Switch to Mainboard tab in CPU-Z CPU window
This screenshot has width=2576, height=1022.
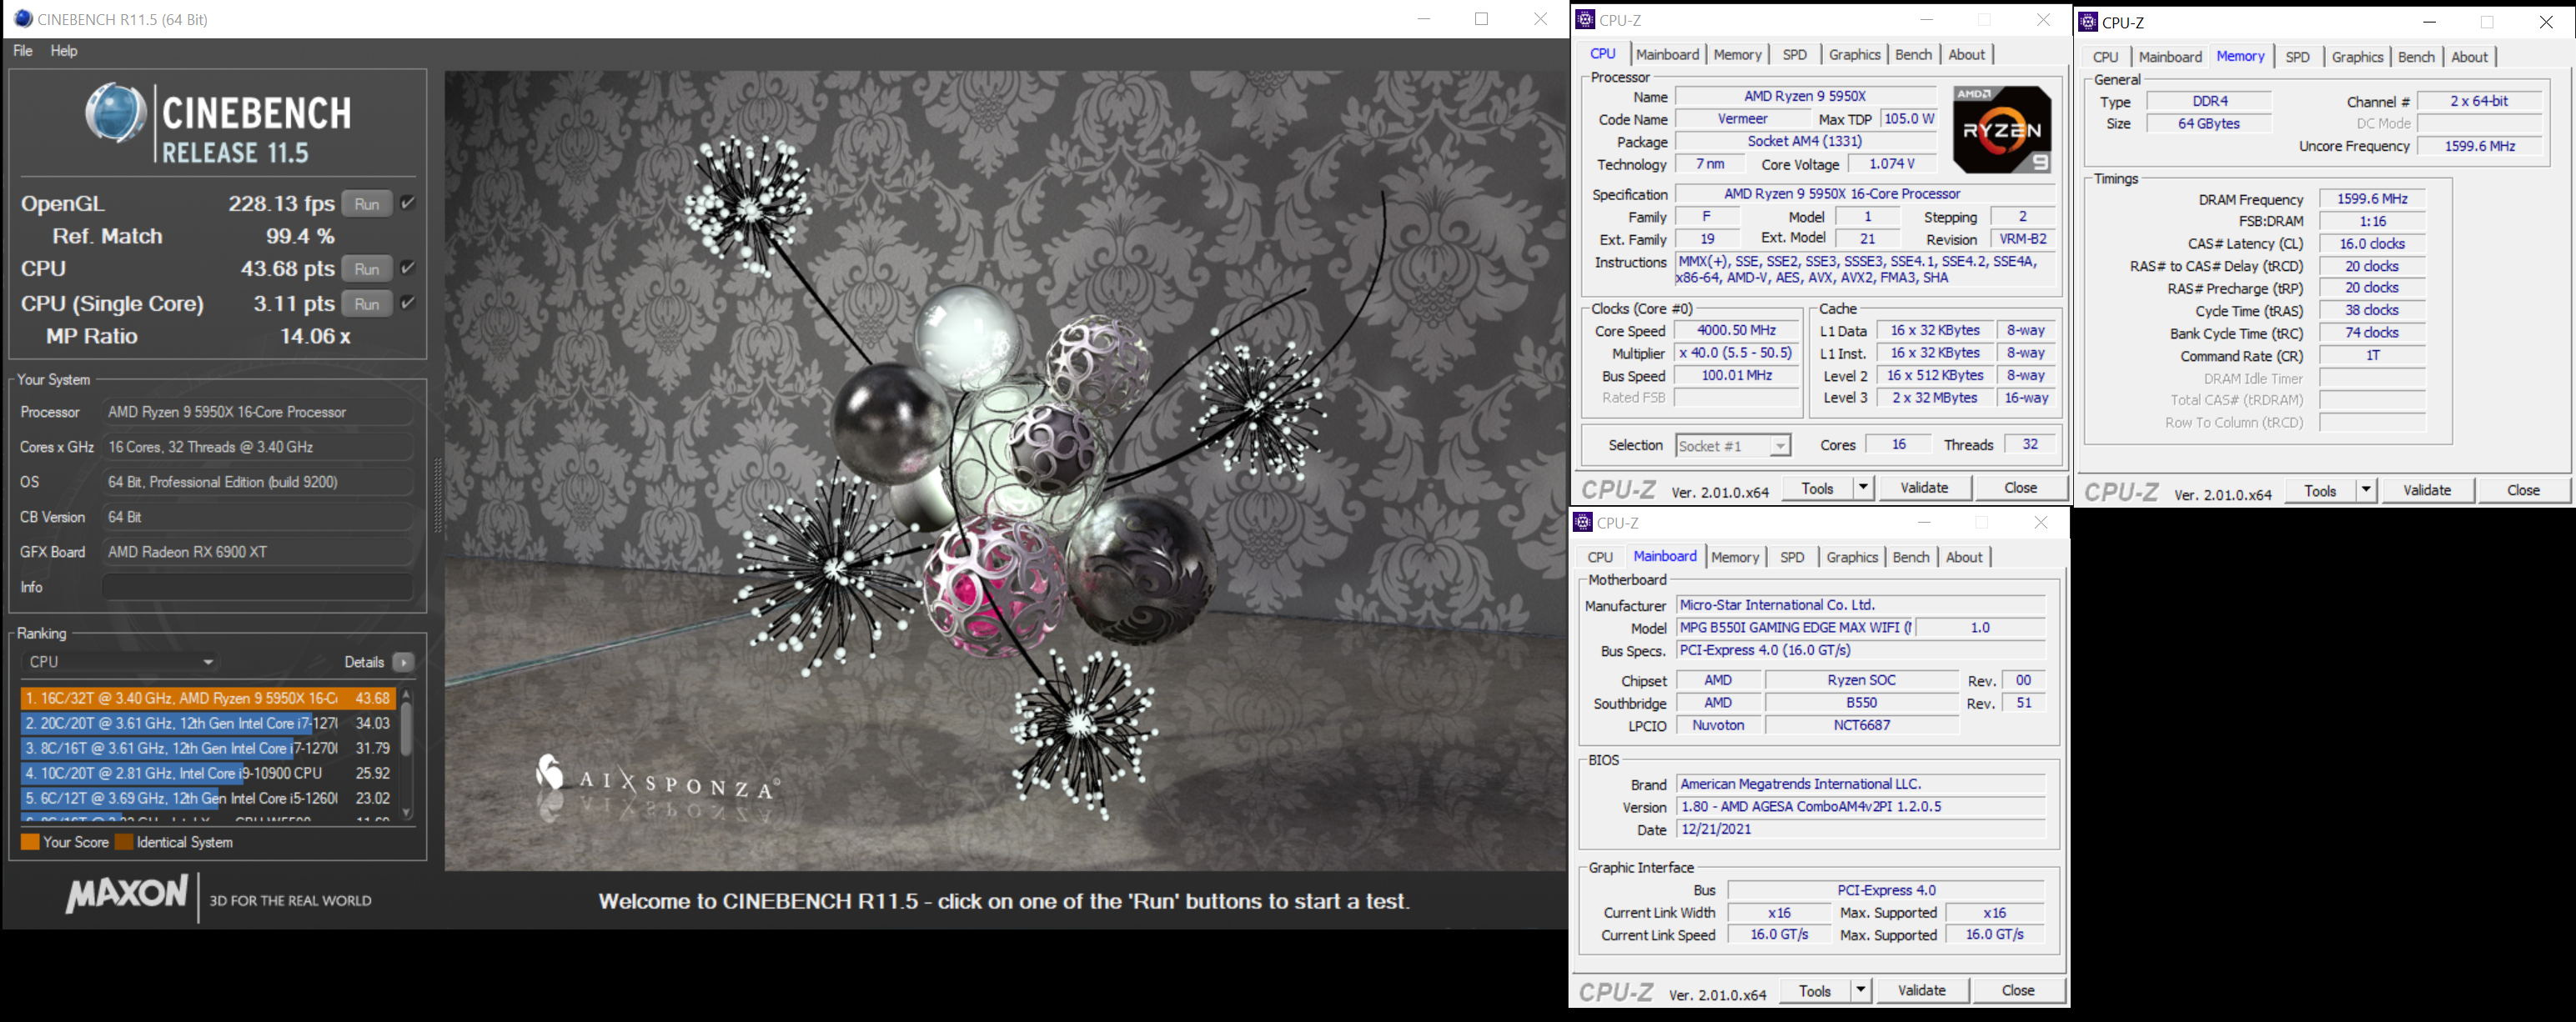(1667, 55)
